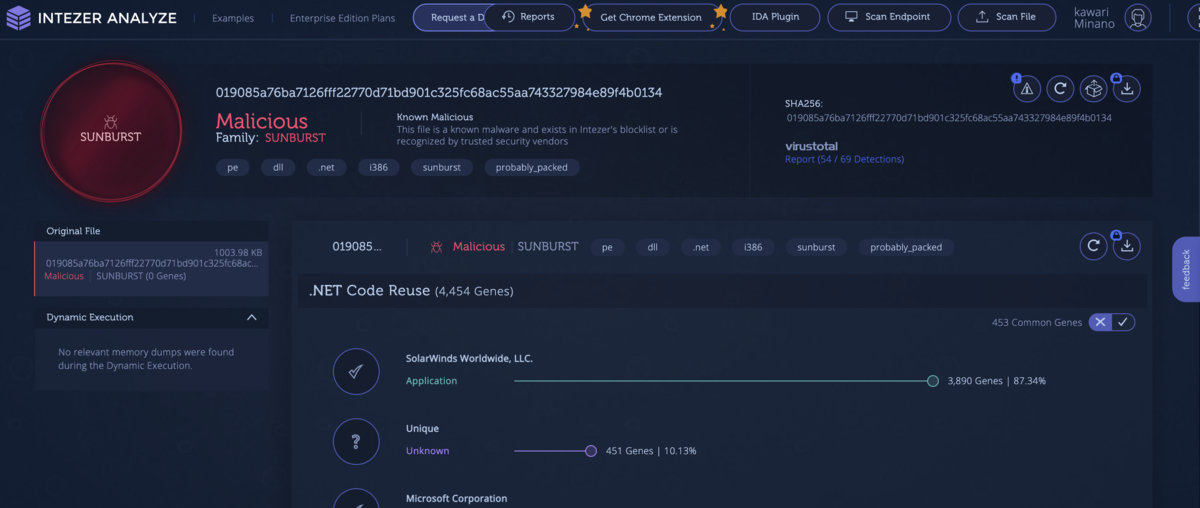Click the .NET Code Reuse heading
Viewport: 1200px width, 508px height.
tap(411, 291)
